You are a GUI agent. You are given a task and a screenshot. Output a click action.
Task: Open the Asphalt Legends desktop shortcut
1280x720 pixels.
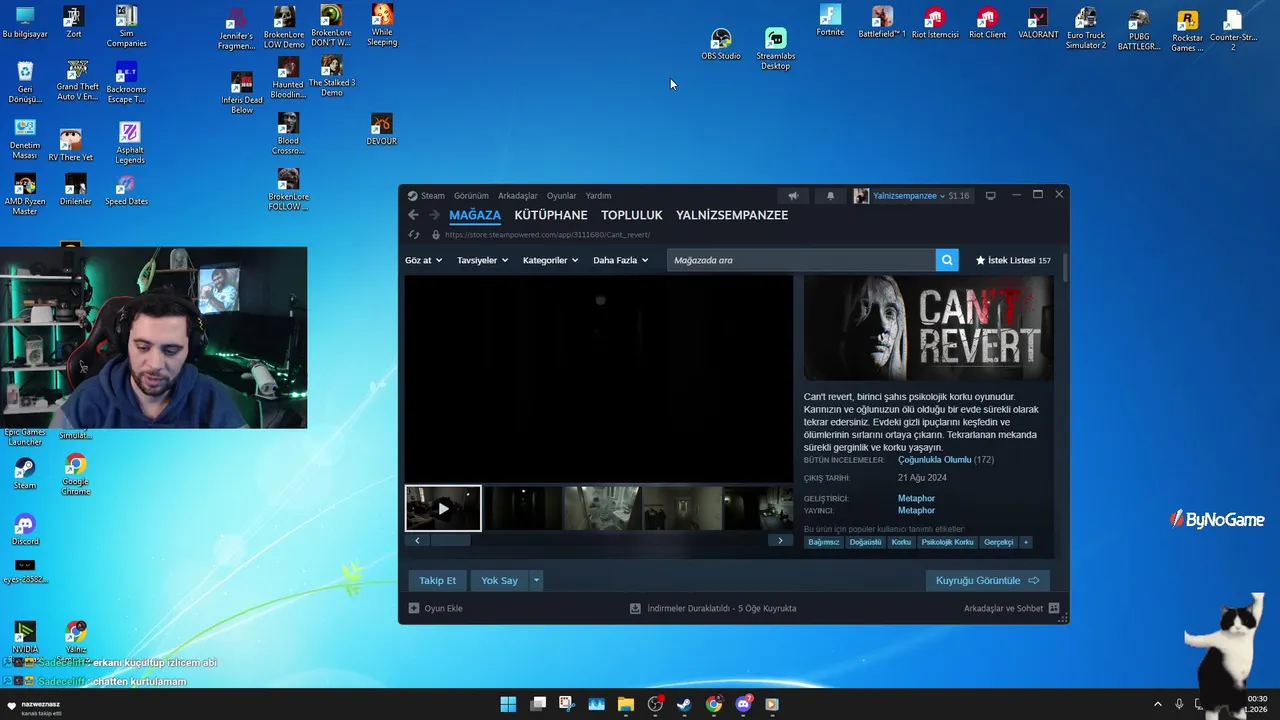click(x=129, y=142)
